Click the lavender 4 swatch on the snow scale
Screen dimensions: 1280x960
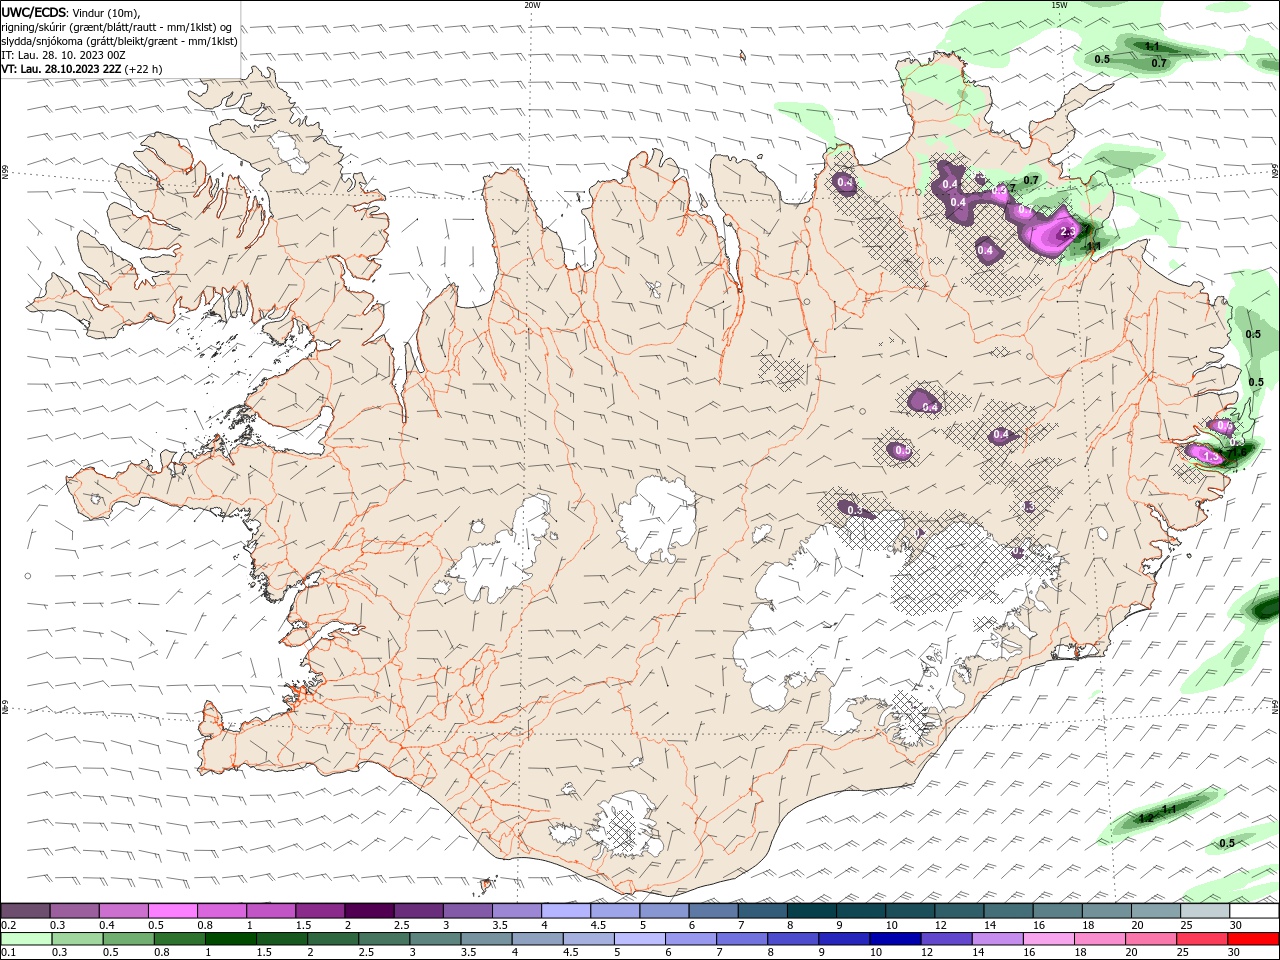(x=565, y=910)
